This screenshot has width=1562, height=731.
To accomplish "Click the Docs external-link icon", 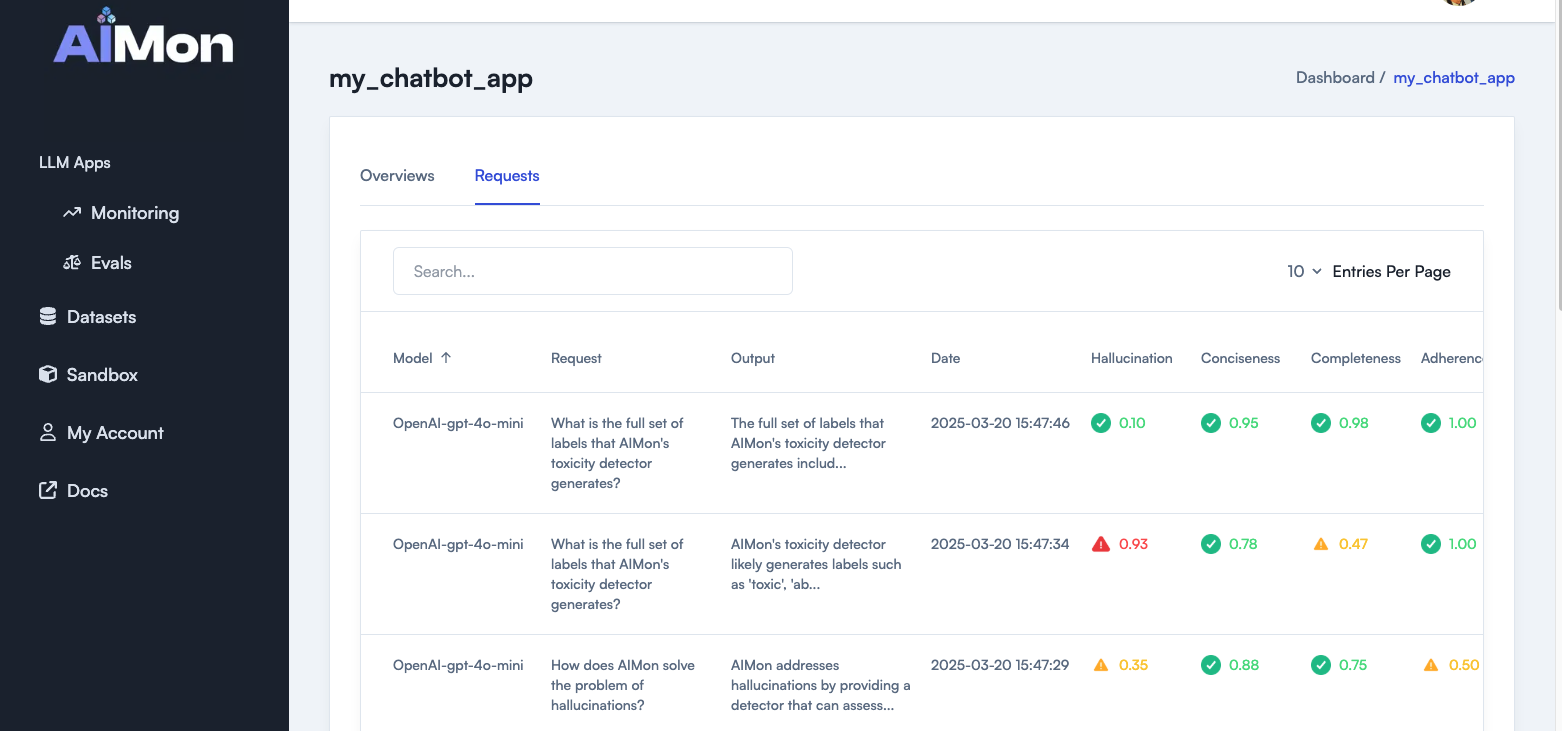I will pos(48,490).
